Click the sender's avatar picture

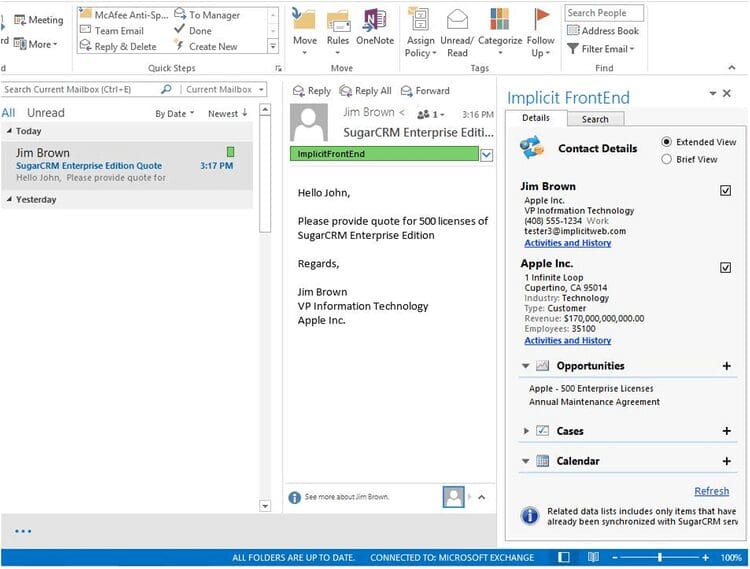click(x=309, y=122)
